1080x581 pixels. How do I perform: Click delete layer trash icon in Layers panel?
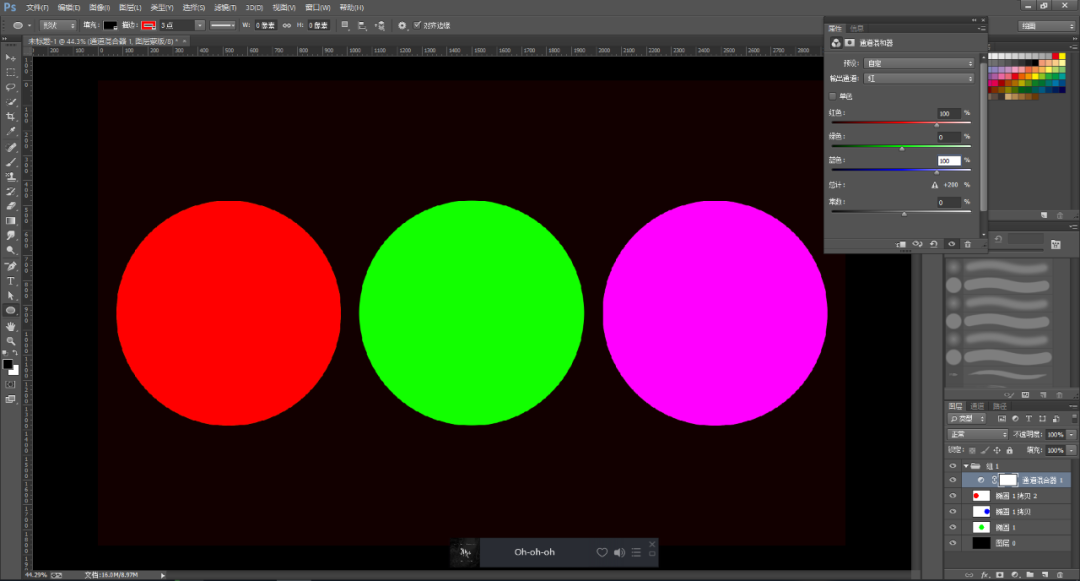click(x=1060, y=575)
